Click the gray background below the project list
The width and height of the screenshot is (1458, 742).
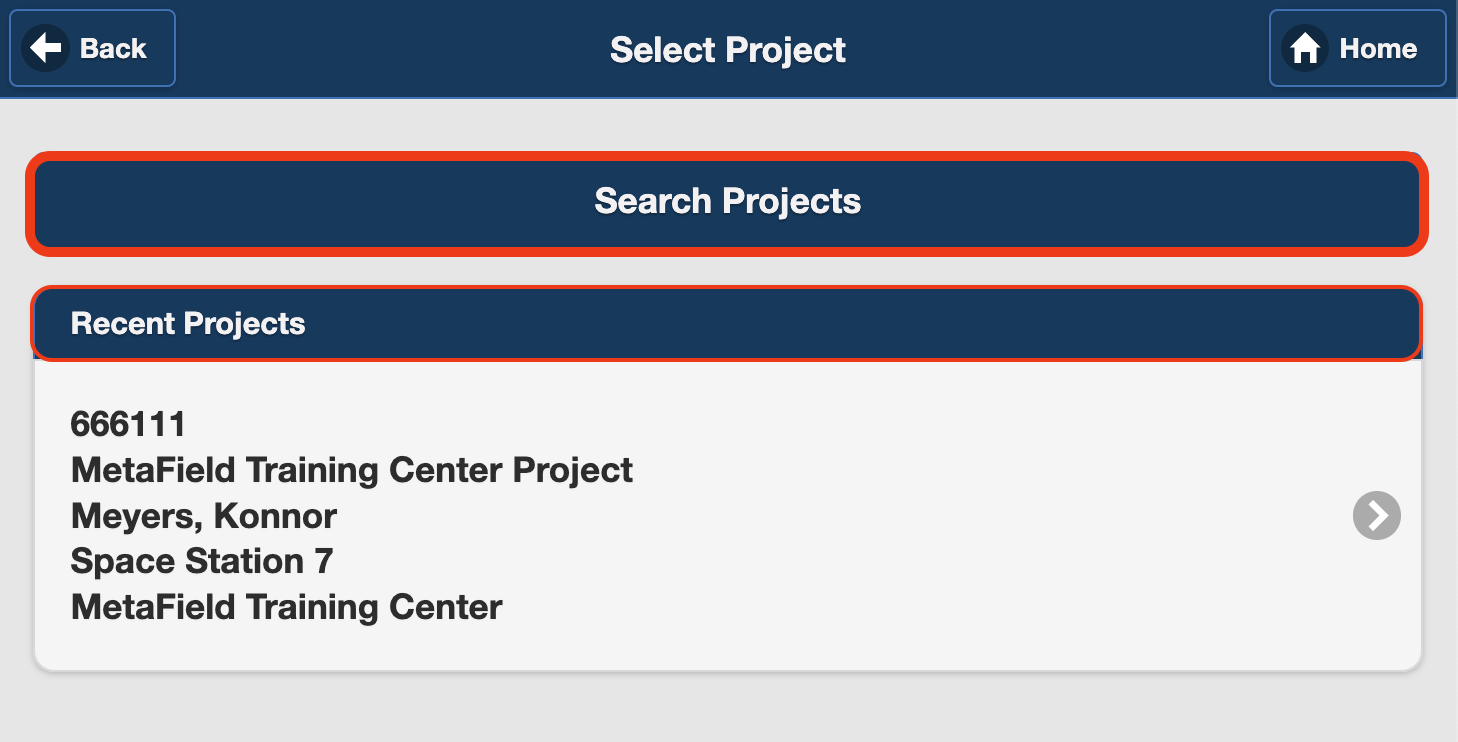coord(727,708)
